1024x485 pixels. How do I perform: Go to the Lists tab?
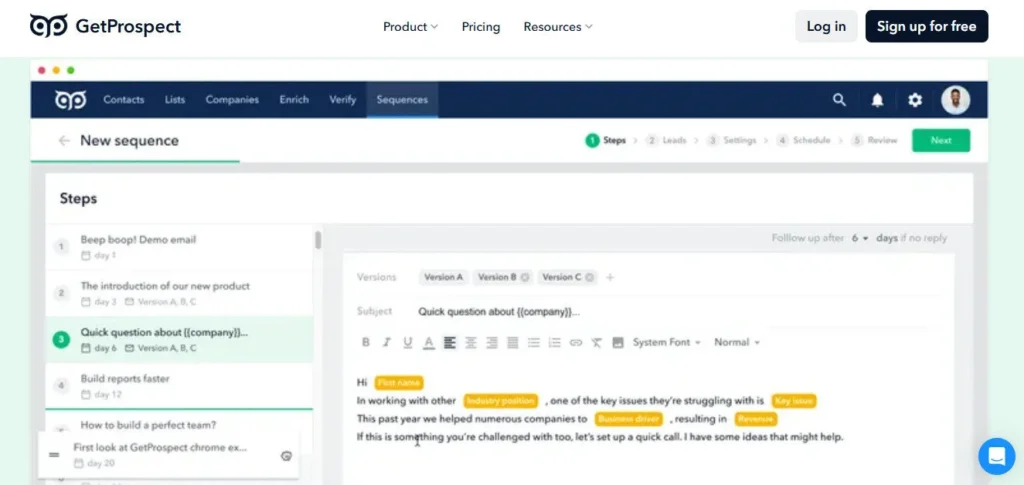point(174,100)
